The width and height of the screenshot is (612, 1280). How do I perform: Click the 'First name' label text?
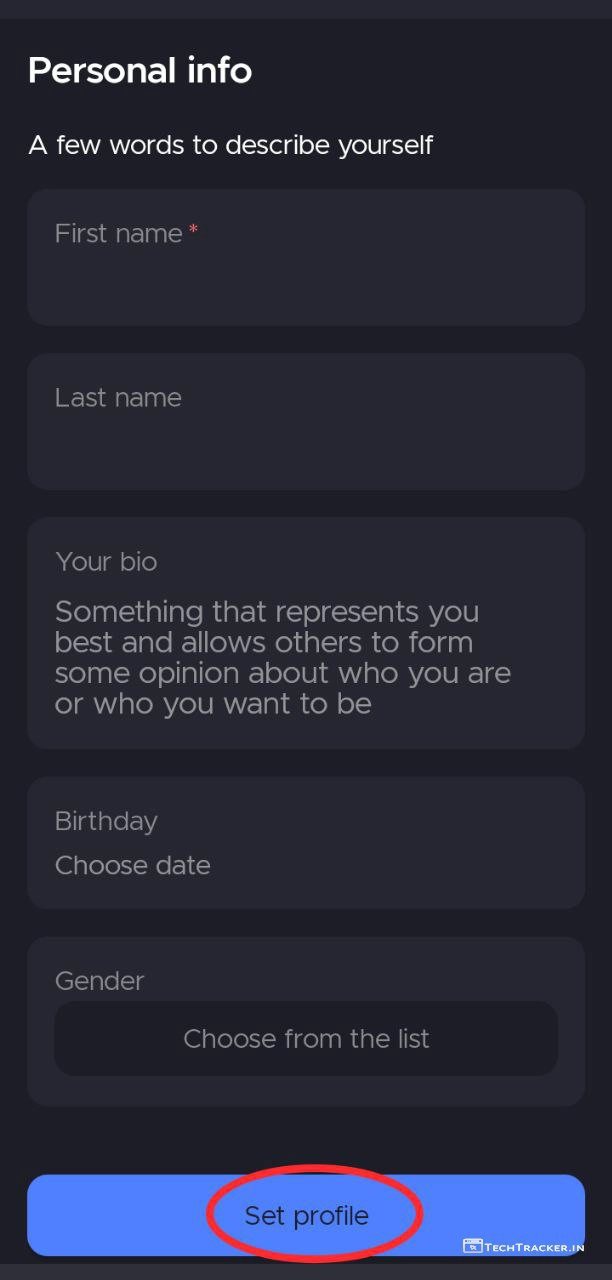tap(118, 234)
